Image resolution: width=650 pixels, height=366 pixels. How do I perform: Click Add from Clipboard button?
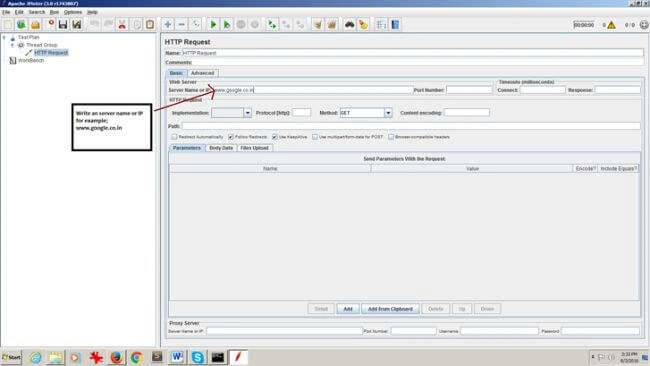point(390,309)
